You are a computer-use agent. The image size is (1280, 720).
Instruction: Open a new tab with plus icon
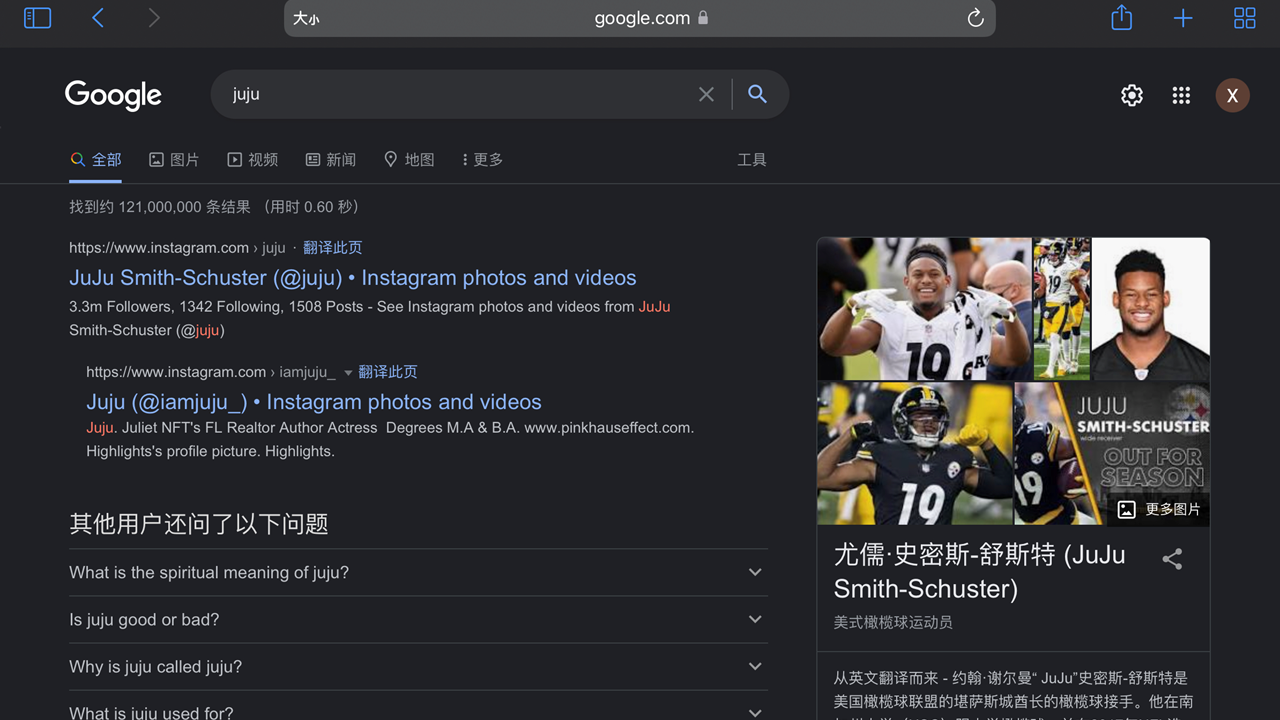(x=1183, y=18)
